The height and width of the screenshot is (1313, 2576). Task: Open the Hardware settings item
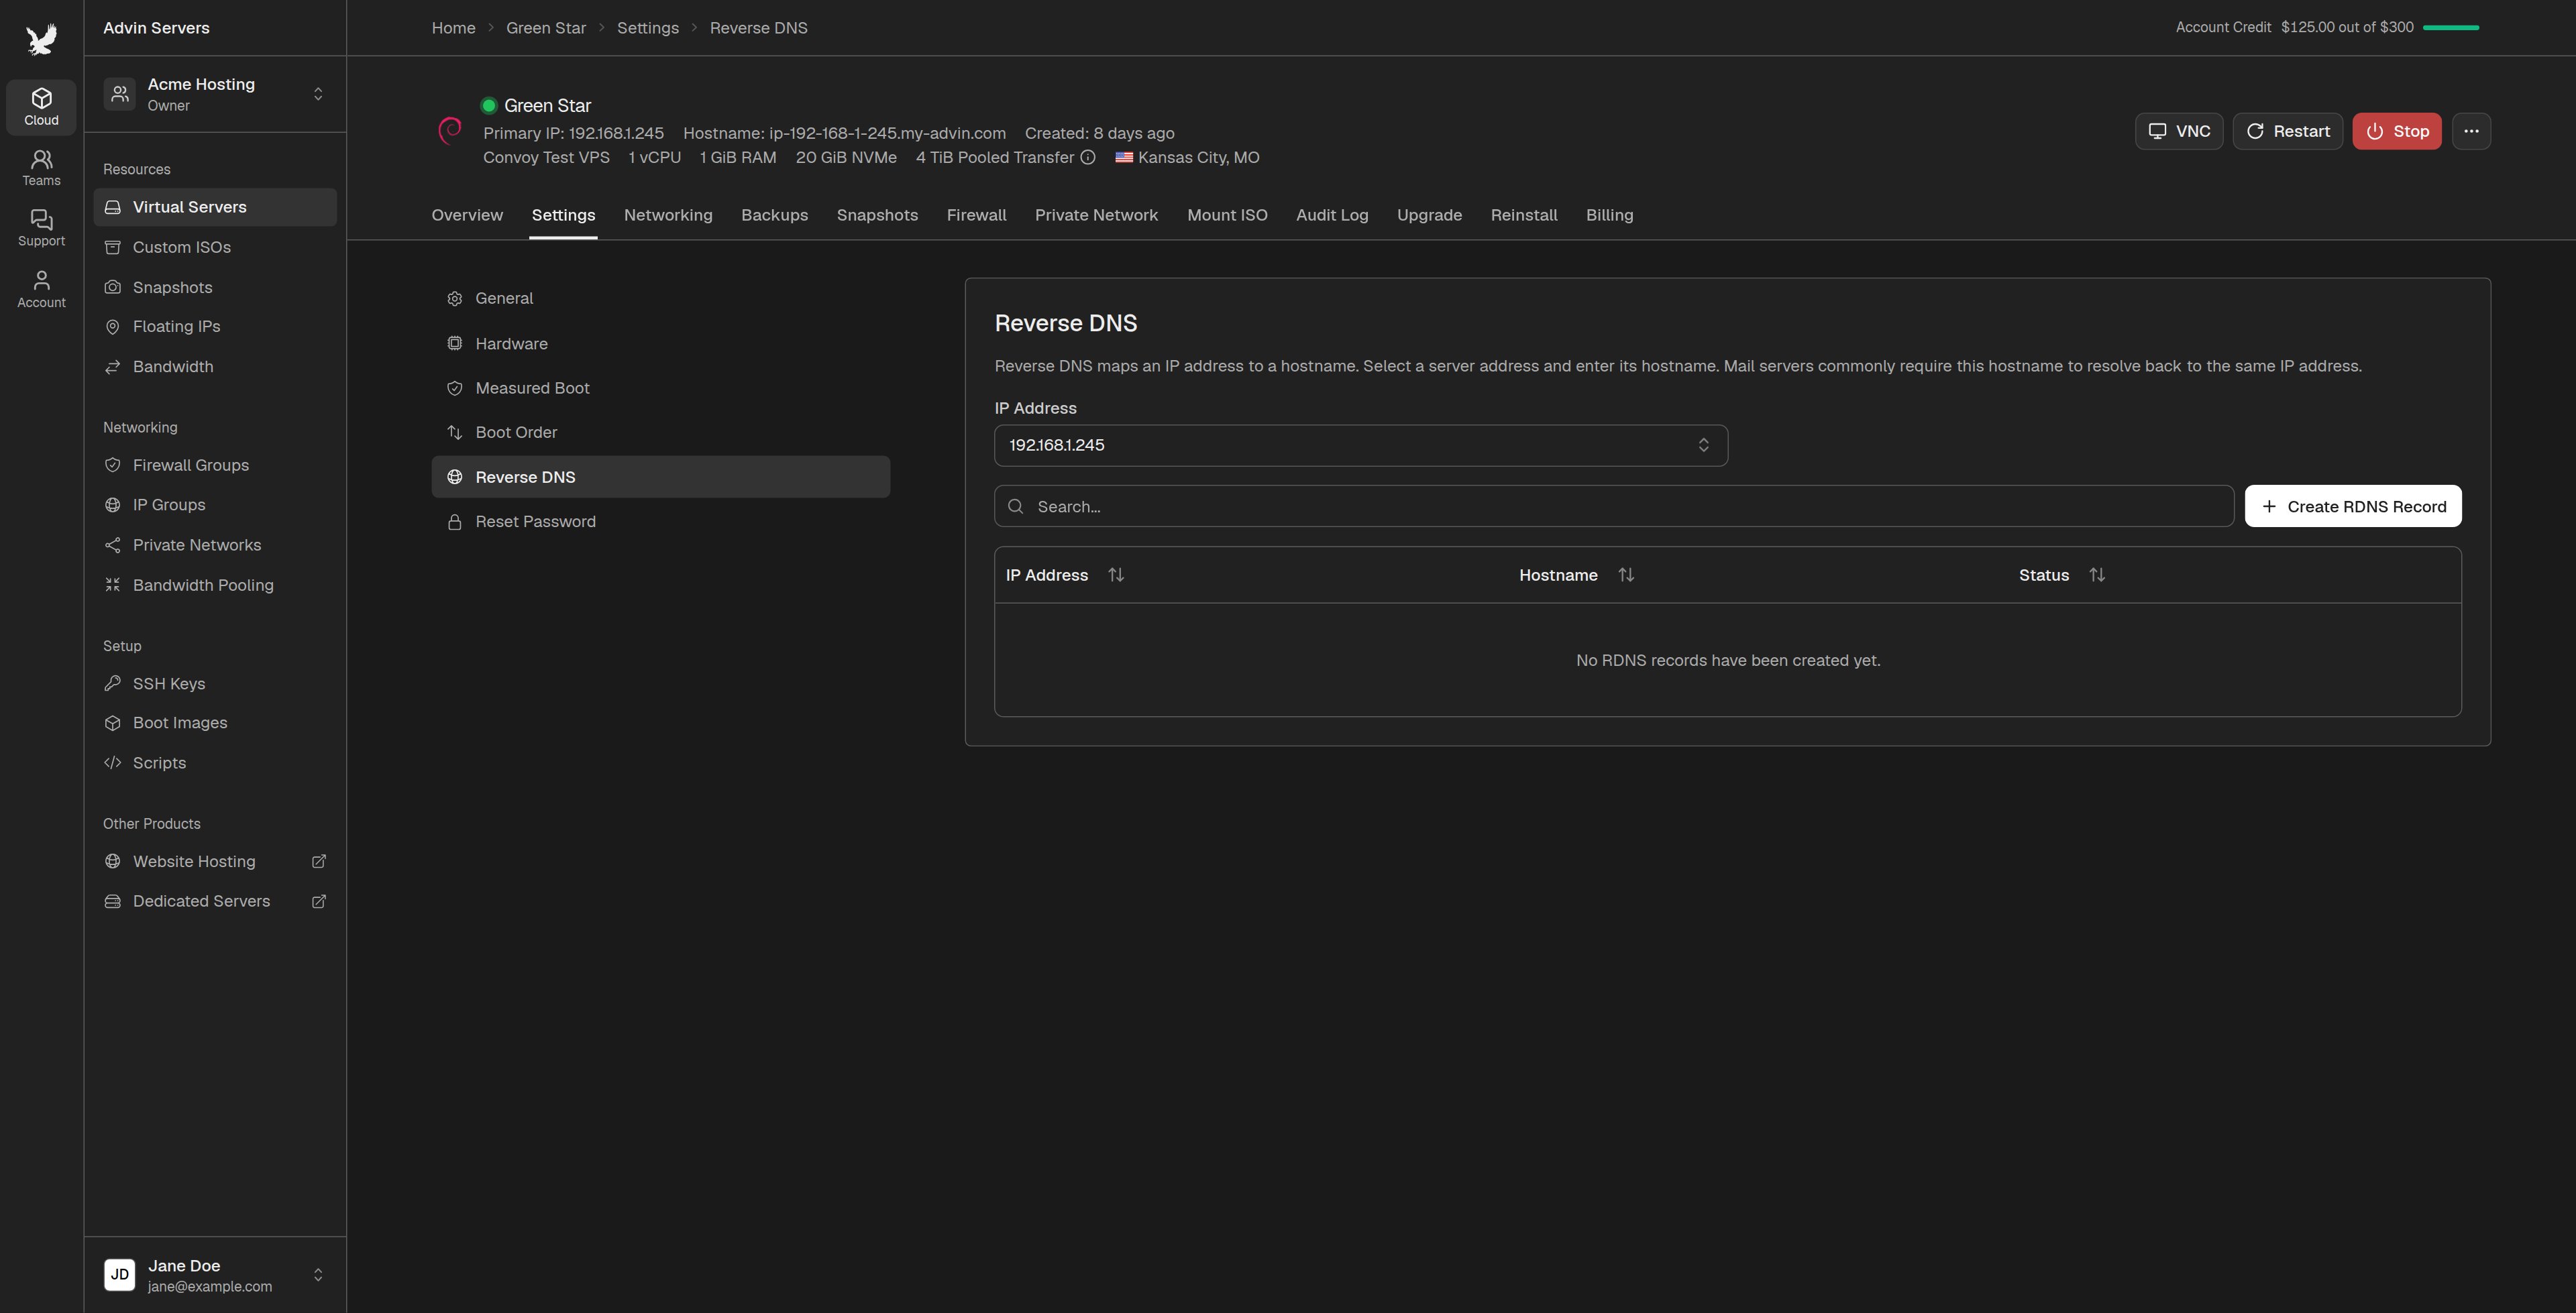(x=660, y=344)
